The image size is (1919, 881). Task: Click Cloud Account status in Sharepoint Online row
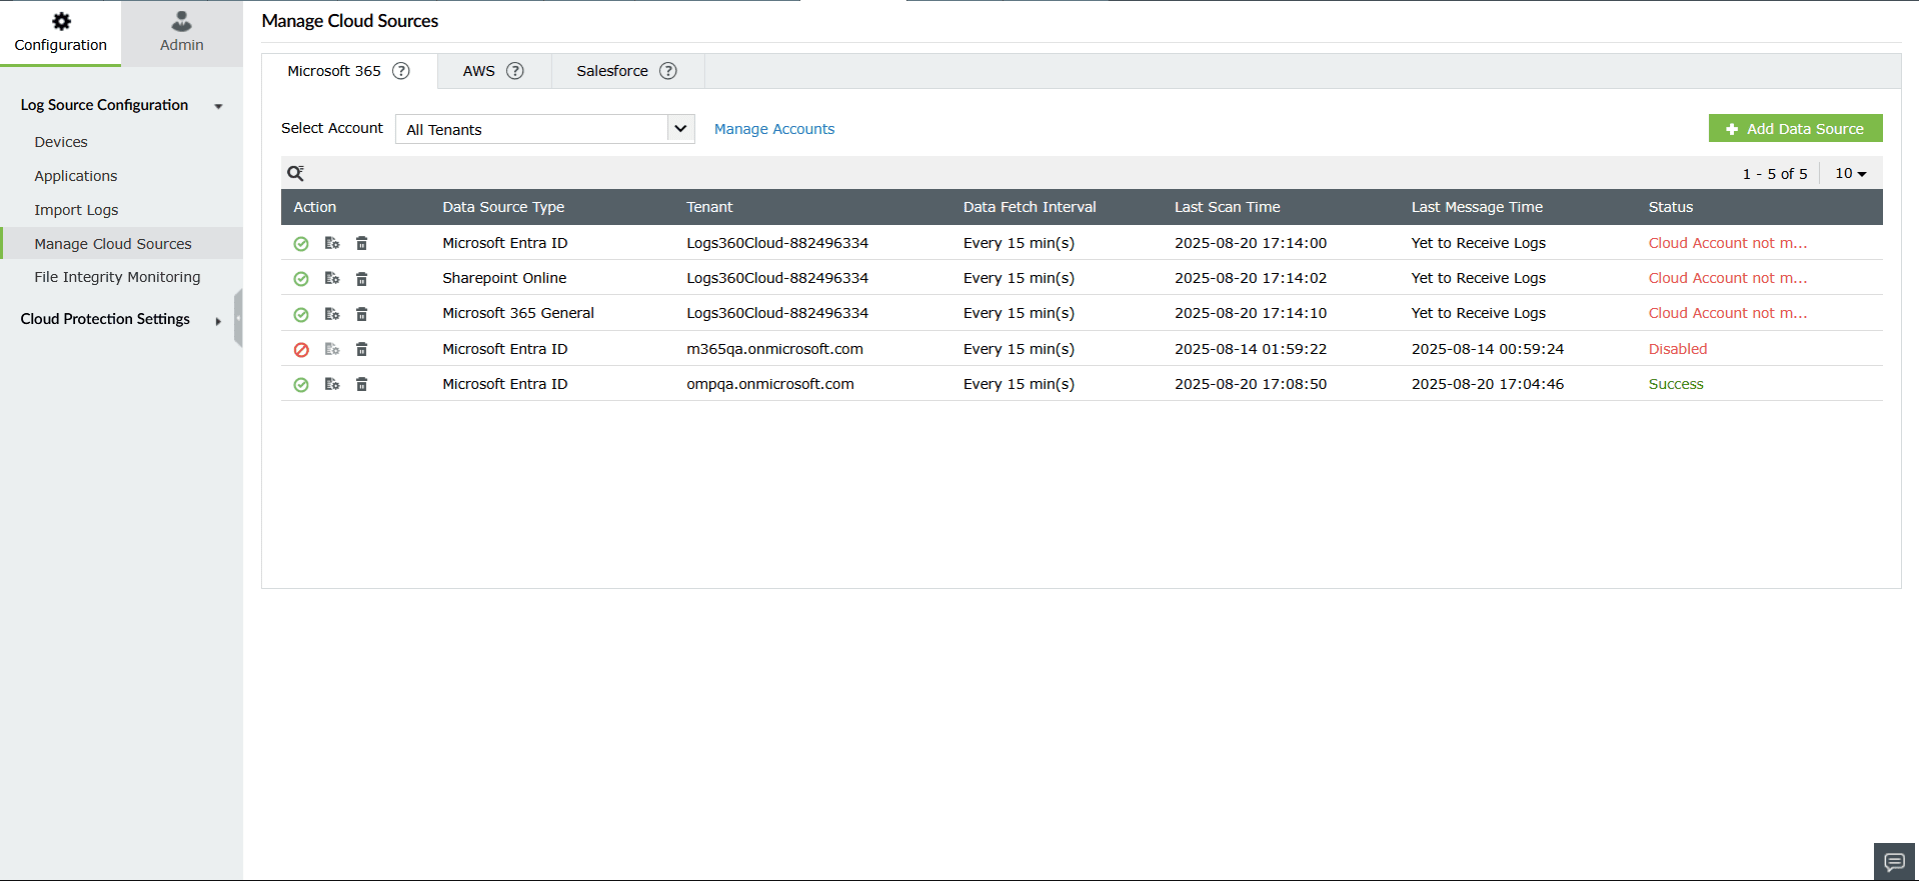click(1728, 278)
